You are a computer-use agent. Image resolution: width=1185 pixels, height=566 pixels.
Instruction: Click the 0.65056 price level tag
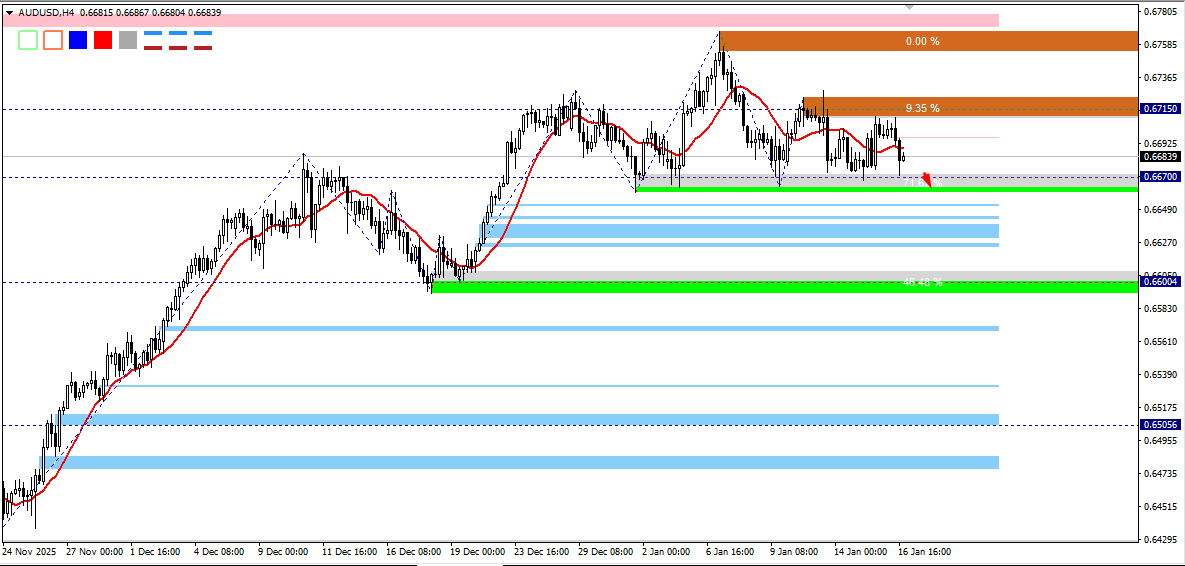1161,425
